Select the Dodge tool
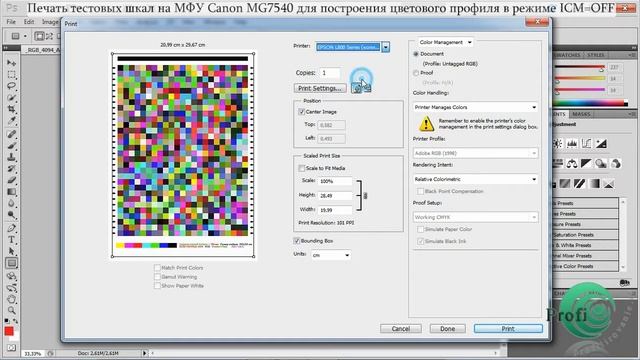 tap(11, 214)
